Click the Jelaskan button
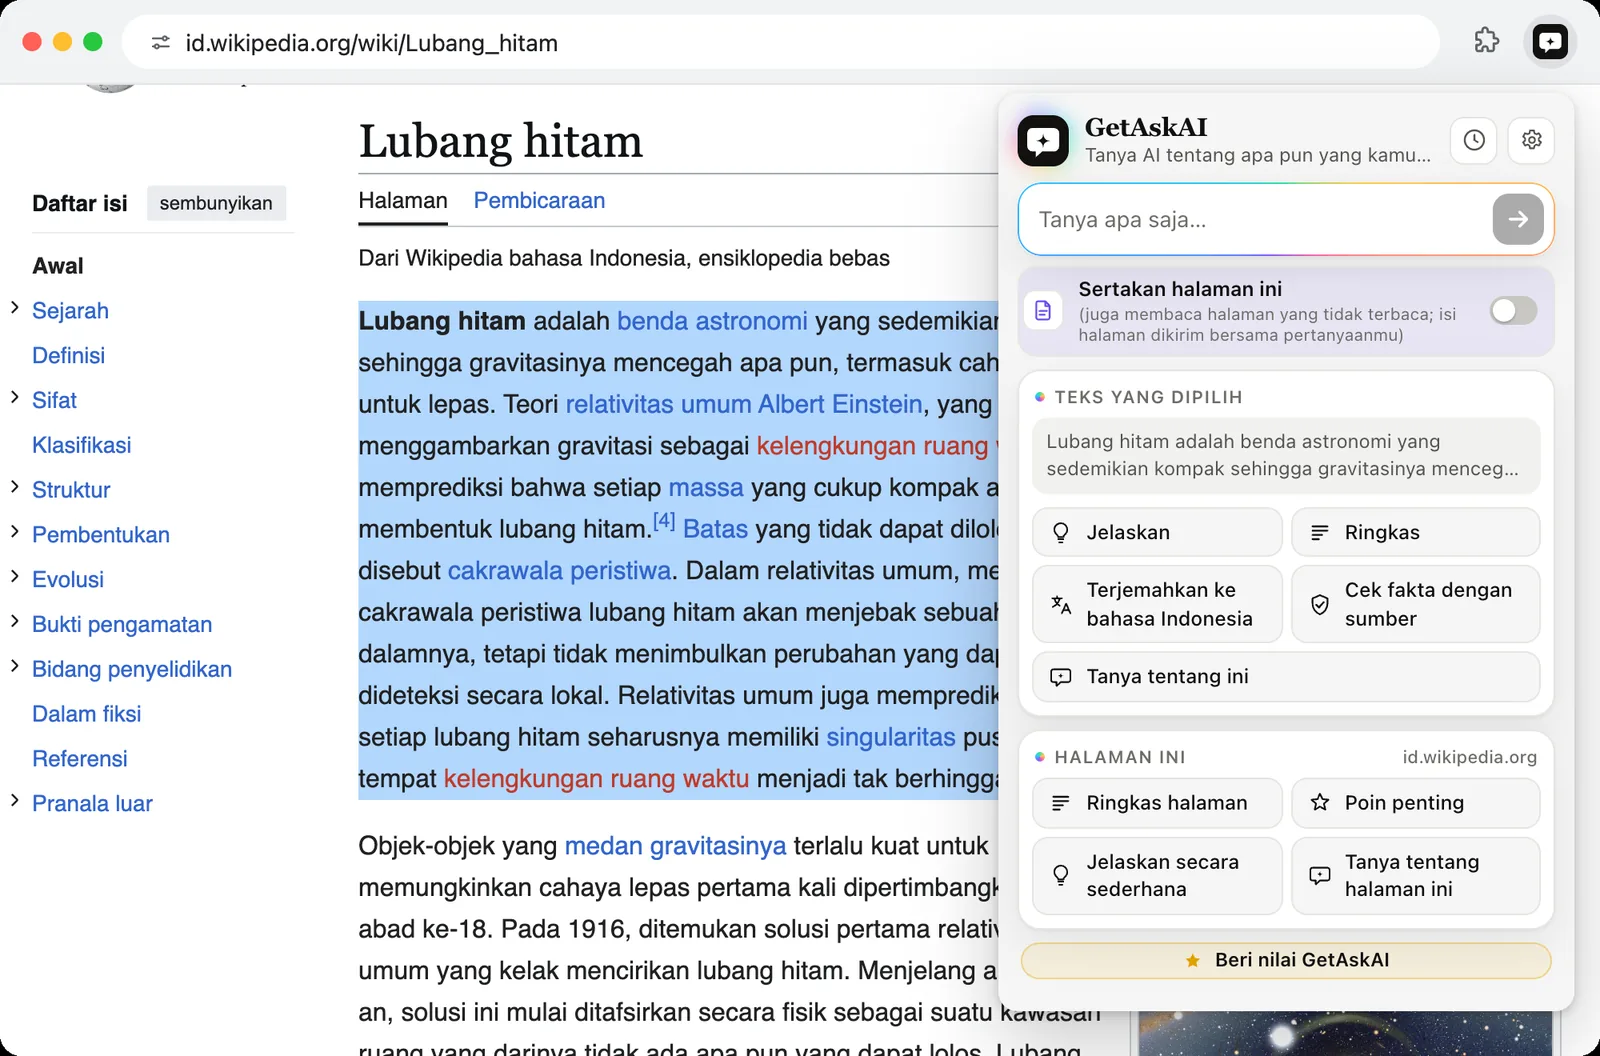The image size is (1600, 1056). point(1157,532)
